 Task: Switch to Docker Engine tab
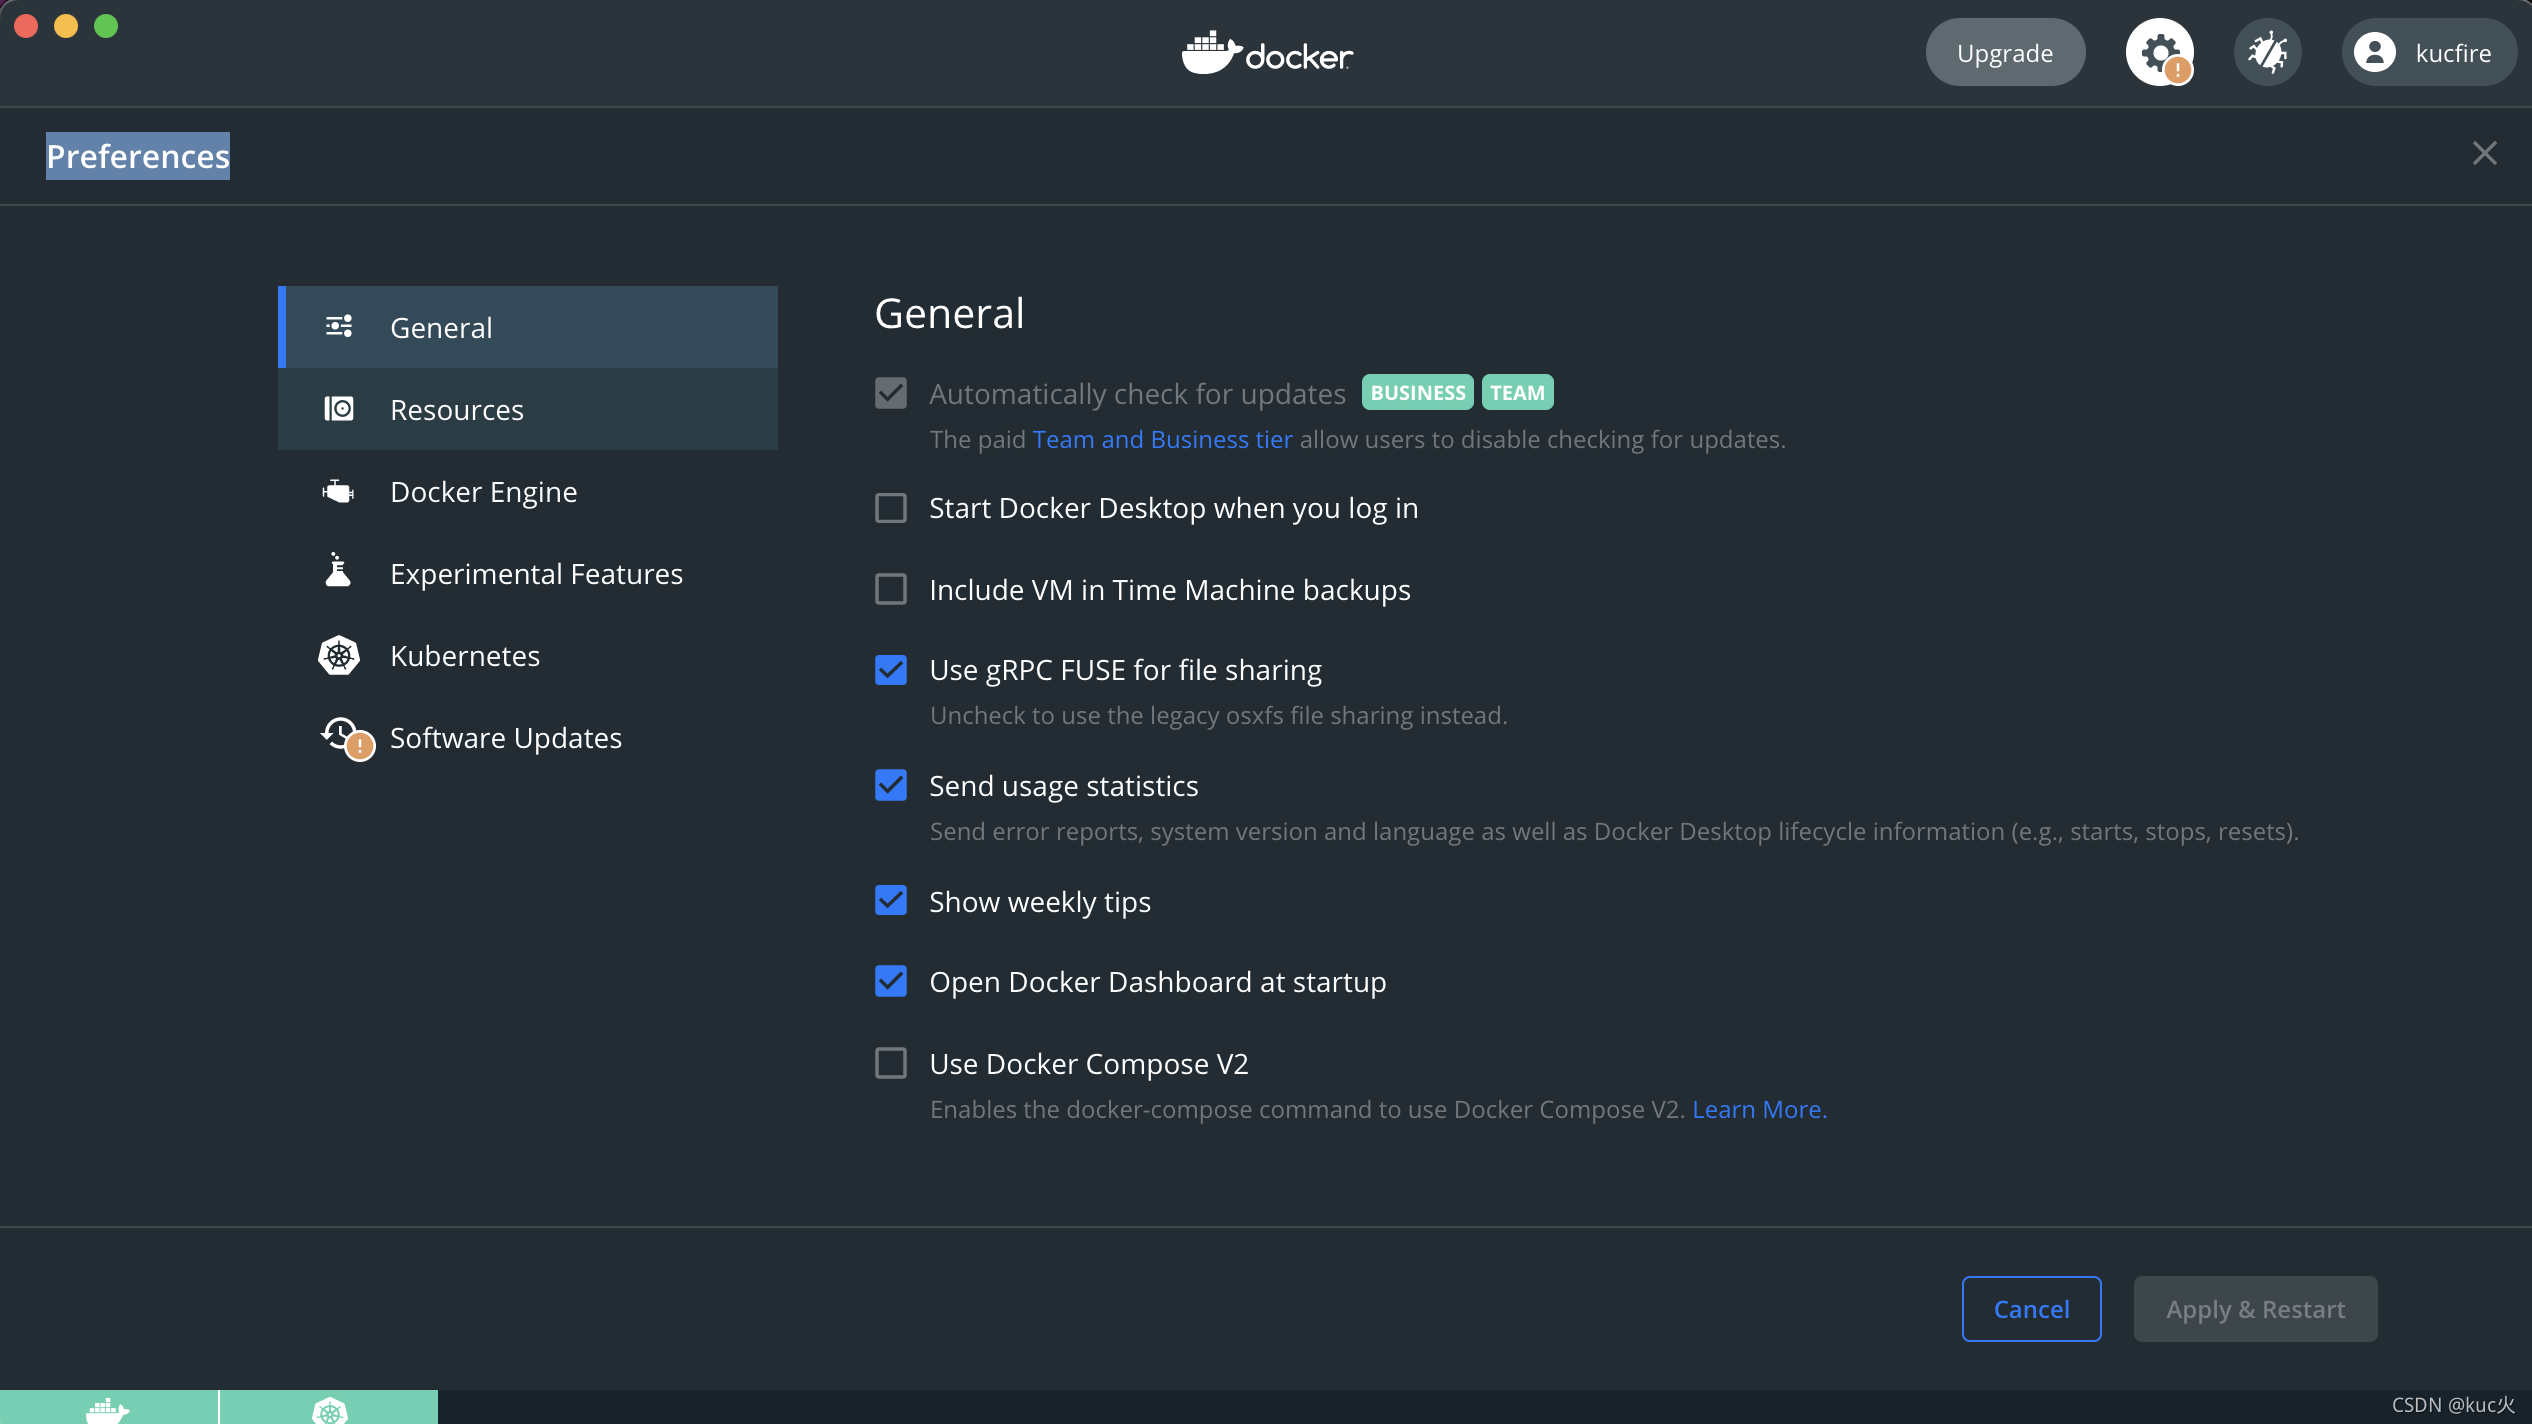tap(528, 491)
